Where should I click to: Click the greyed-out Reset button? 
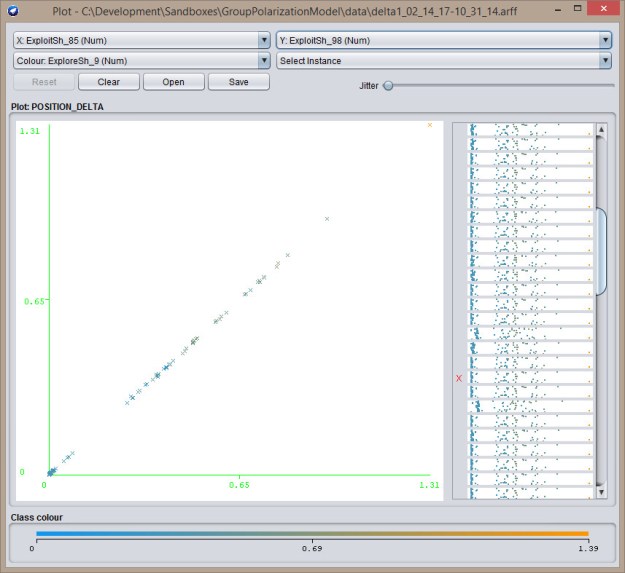tap(45, 82)
